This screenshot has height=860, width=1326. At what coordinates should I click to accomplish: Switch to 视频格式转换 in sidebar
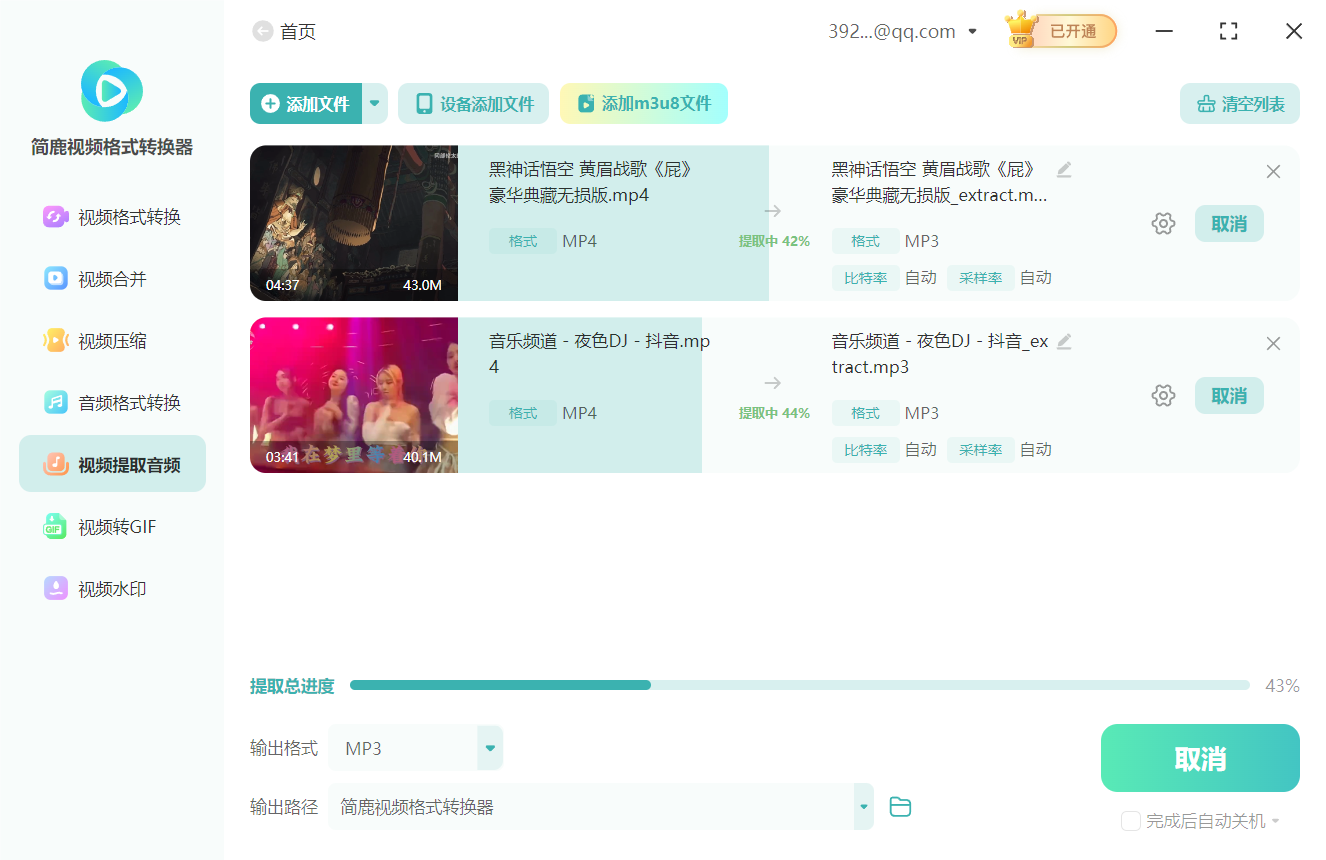[112, 217]
